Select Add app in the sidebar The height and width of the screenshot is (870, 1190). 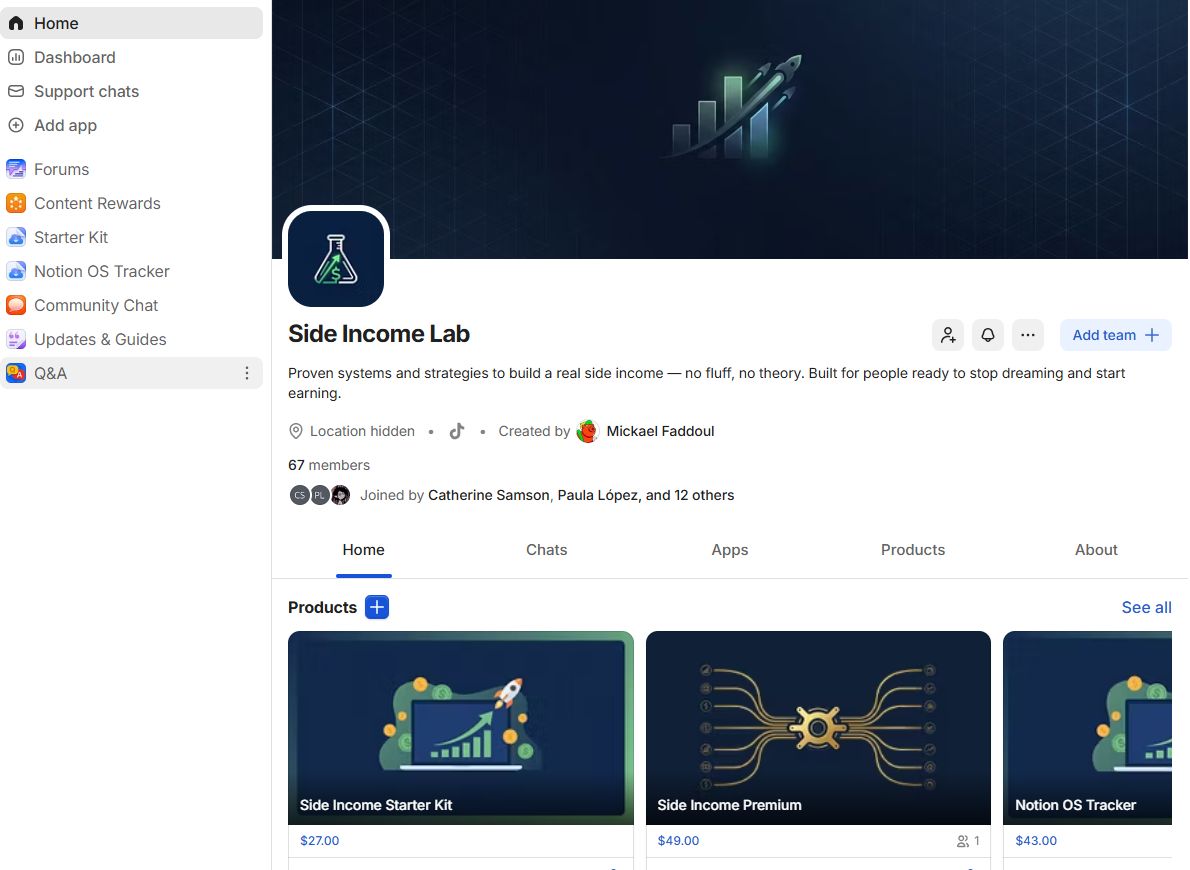pos(131,125)
